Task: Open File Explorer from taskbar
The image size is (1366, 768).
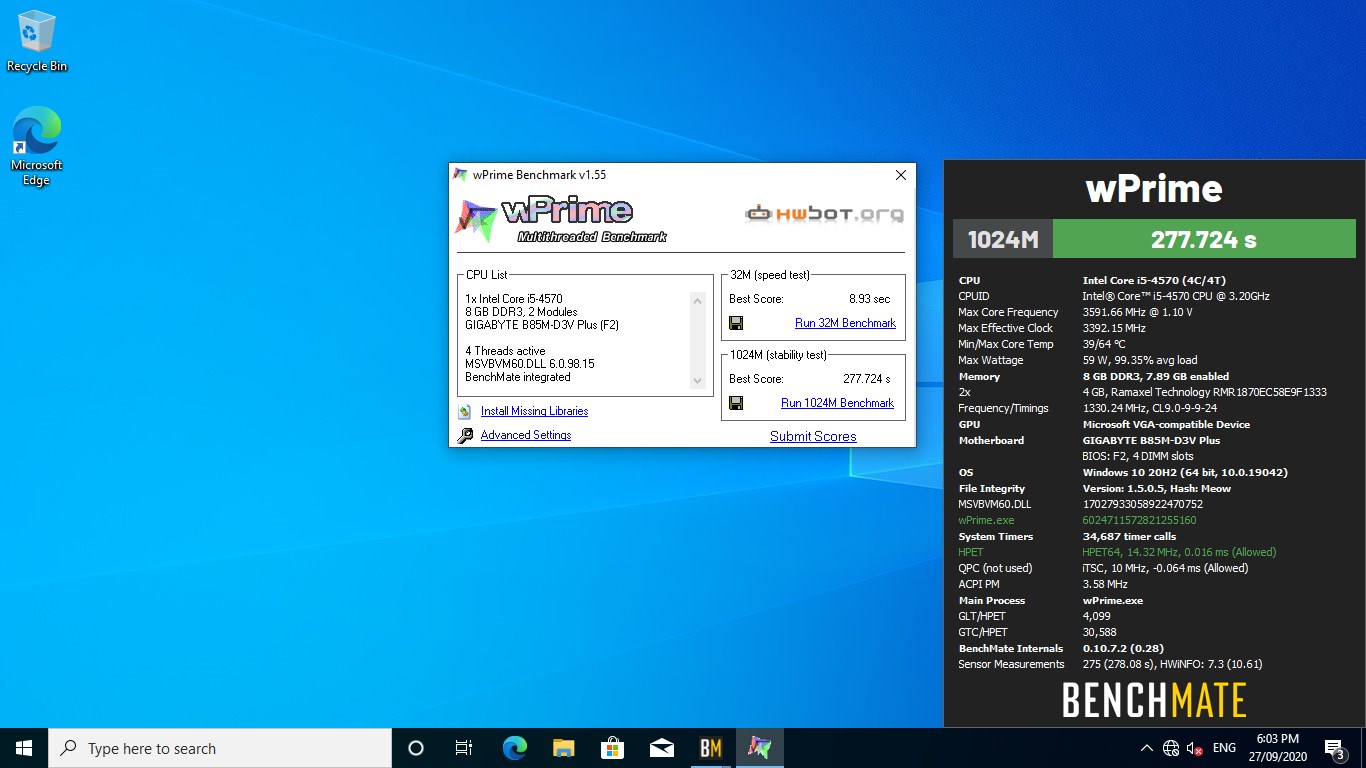Action: pyautogui.click(x=563, y=748)
